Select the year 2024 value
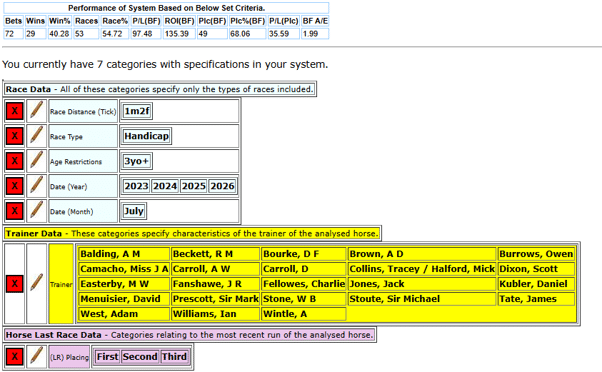Screen dimensions: 602x372 coord(165,186)
